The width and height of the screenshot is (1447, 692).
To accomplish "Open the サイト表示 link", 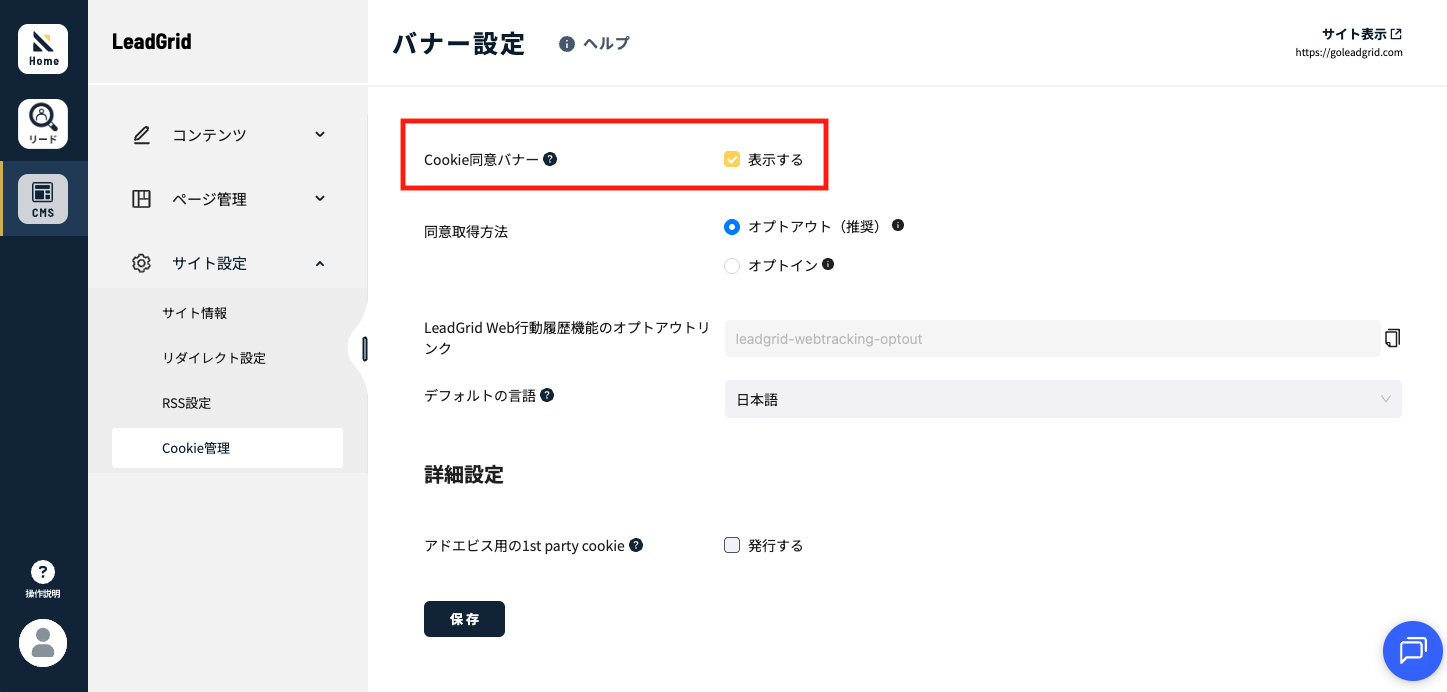I will 1362,34.
